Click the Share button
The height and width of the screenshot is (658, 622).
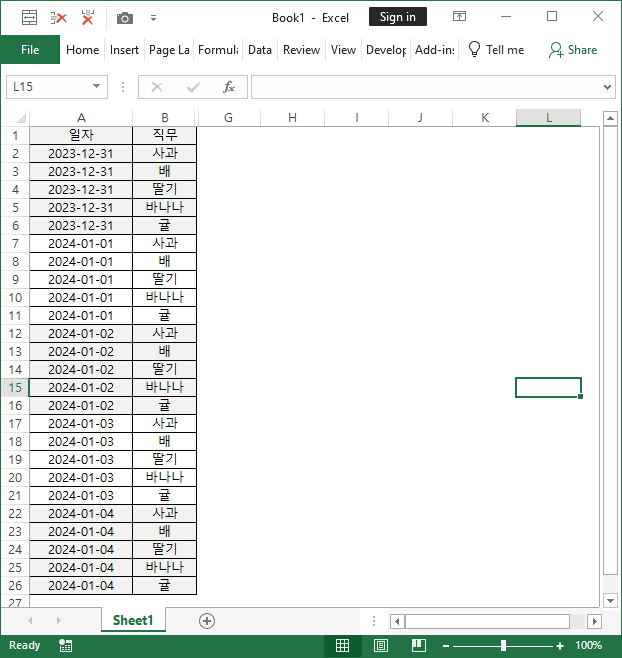[x=572, y=50]
